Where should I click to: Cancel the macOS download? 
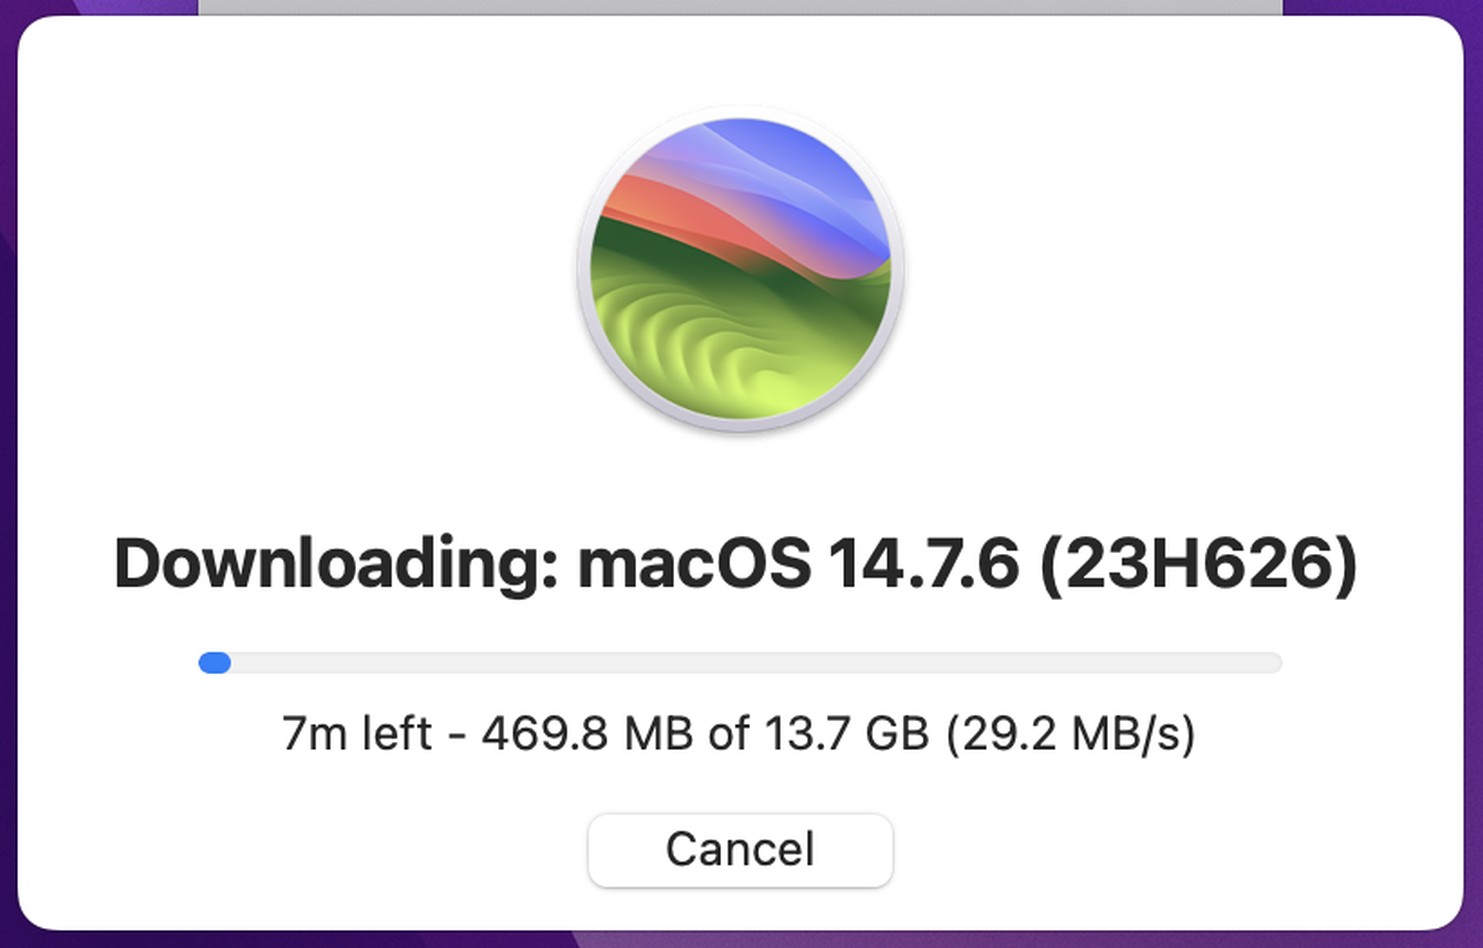click(740, 850)
